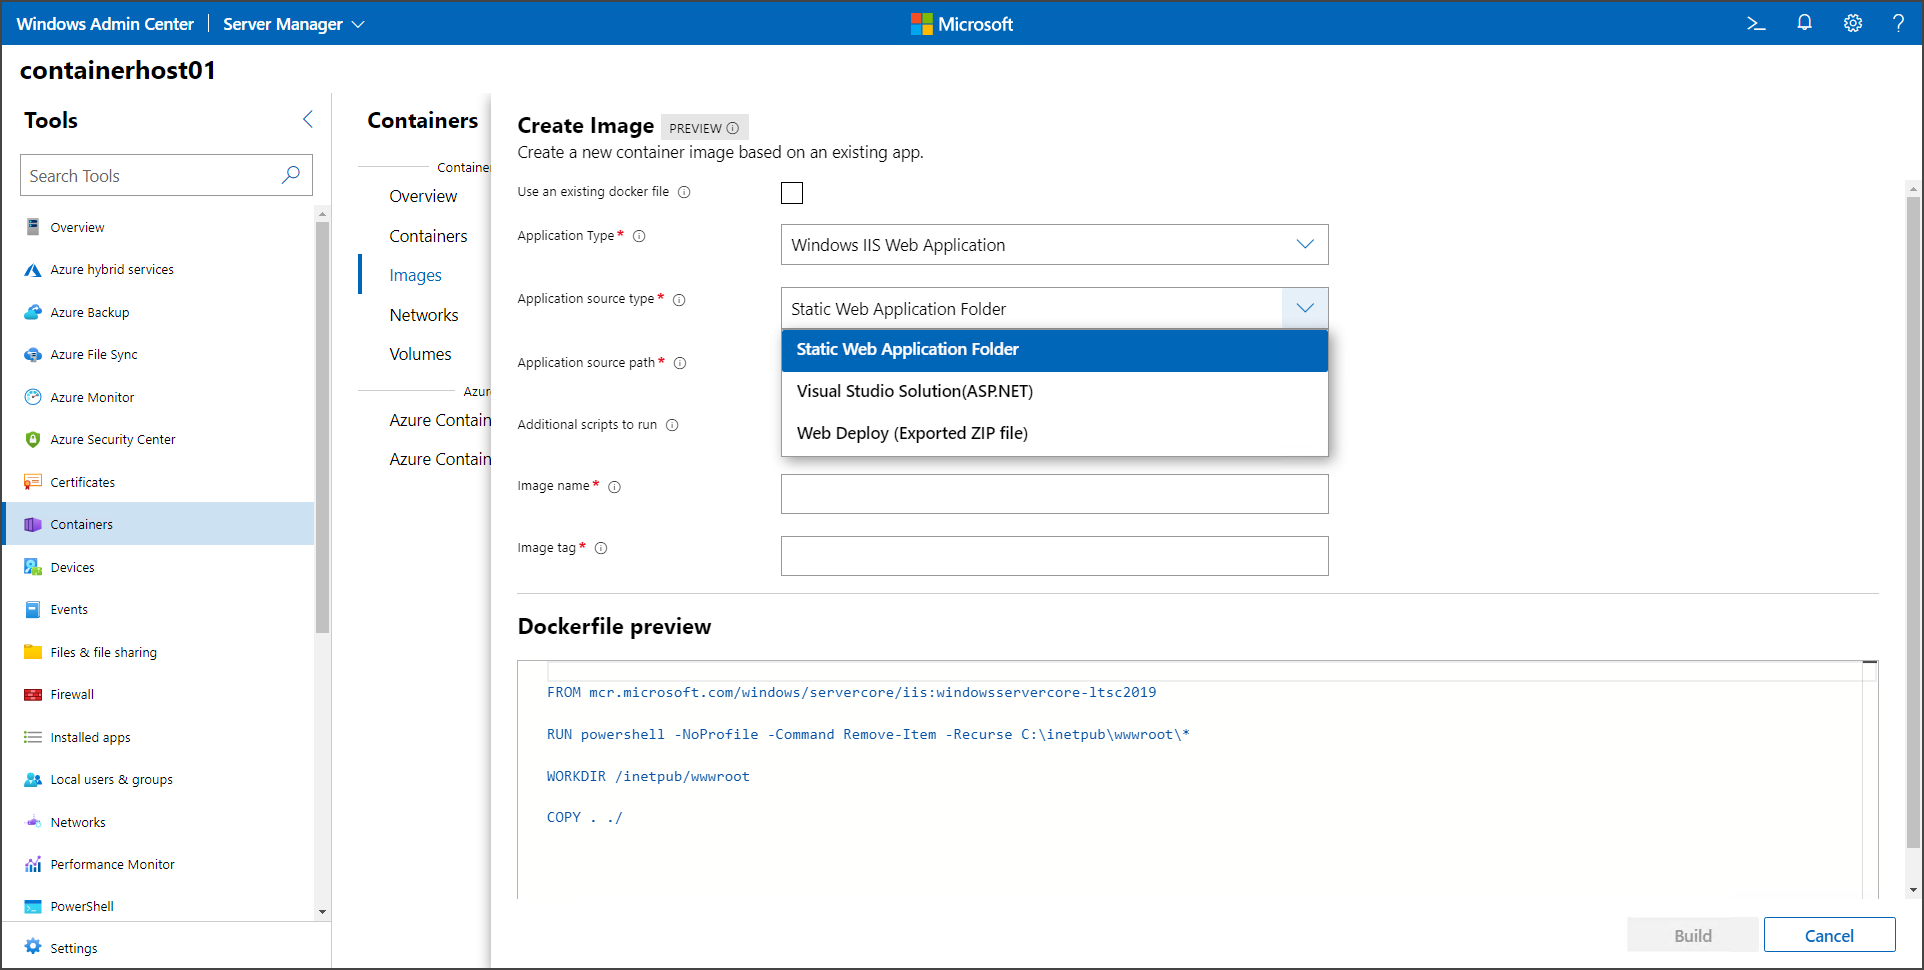Click the Tools list scrollbar thumb

coord(322,428)
